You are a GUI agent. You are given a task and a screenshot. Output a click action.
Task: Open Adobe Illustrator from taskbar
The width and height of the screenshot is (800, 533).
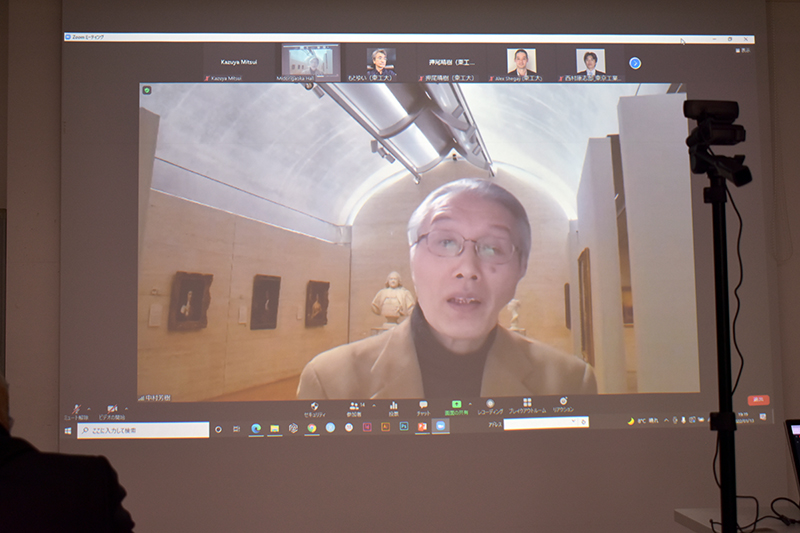coord(385,426)
